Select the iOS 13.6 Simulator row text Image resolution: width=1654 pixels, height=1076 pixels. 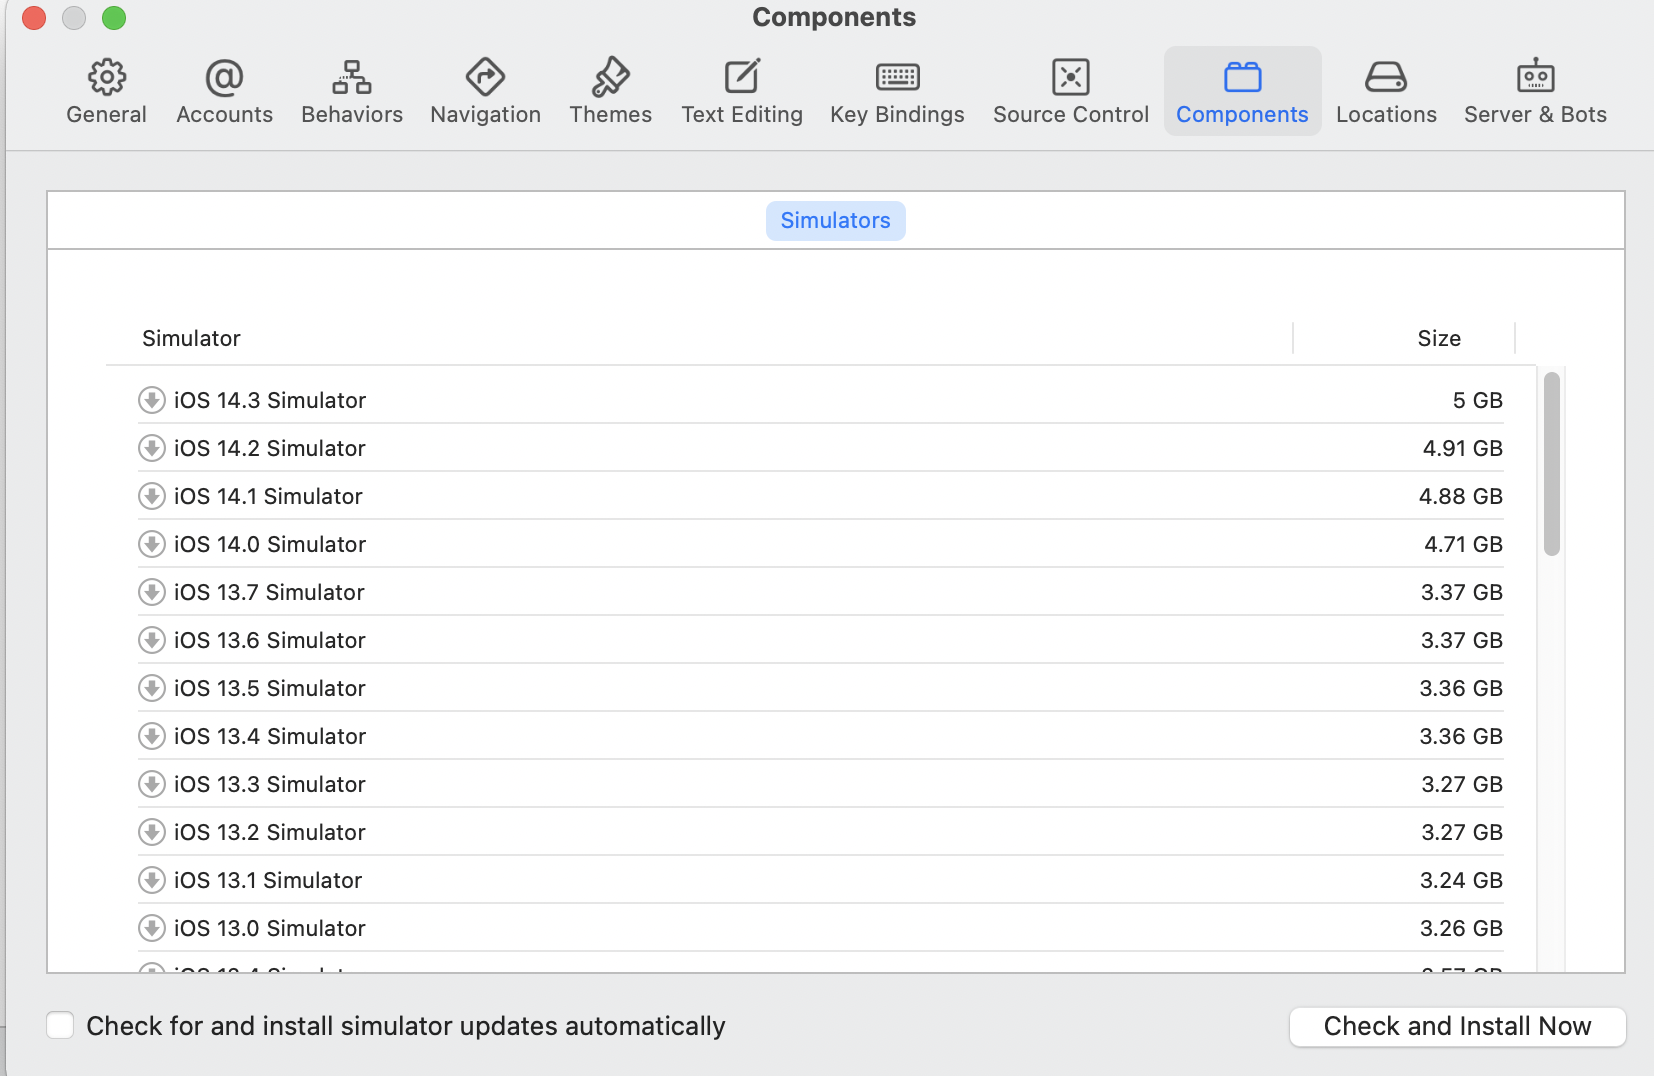click(270, 640)
